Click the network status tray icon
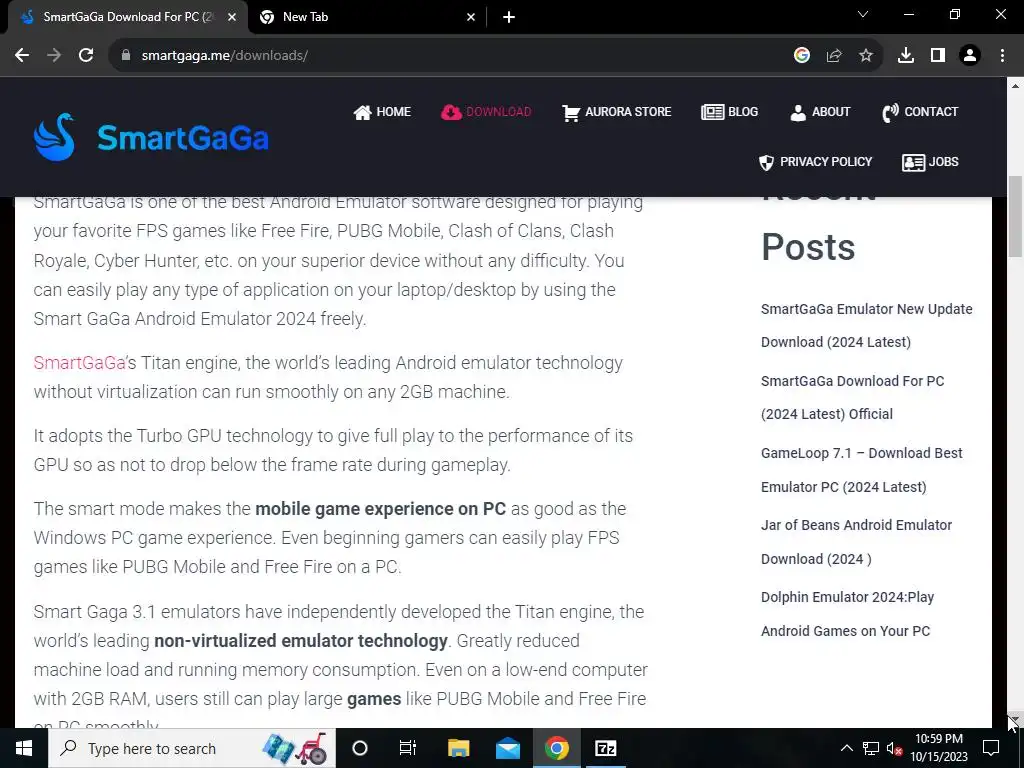This screenshot has width=1024, height=768. pyautogui.click(x=871, y=748)
